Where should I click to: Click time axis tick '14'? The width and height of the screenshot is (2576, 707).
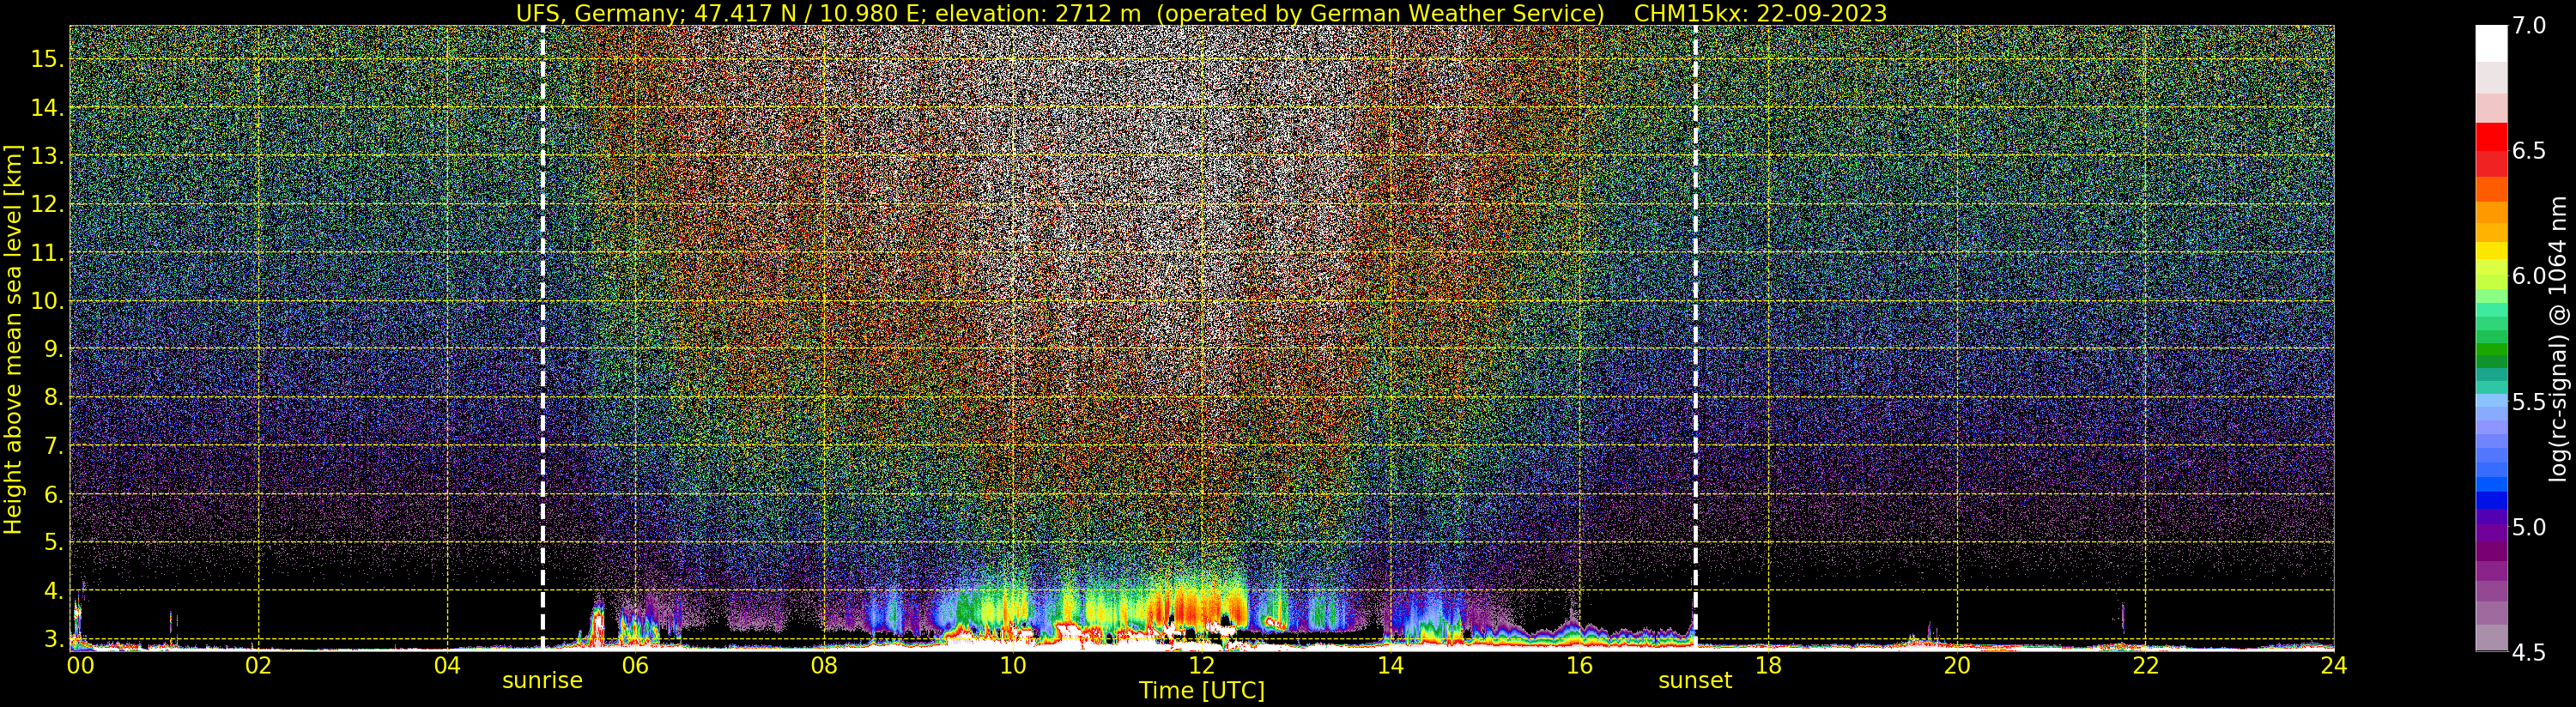1390,665
